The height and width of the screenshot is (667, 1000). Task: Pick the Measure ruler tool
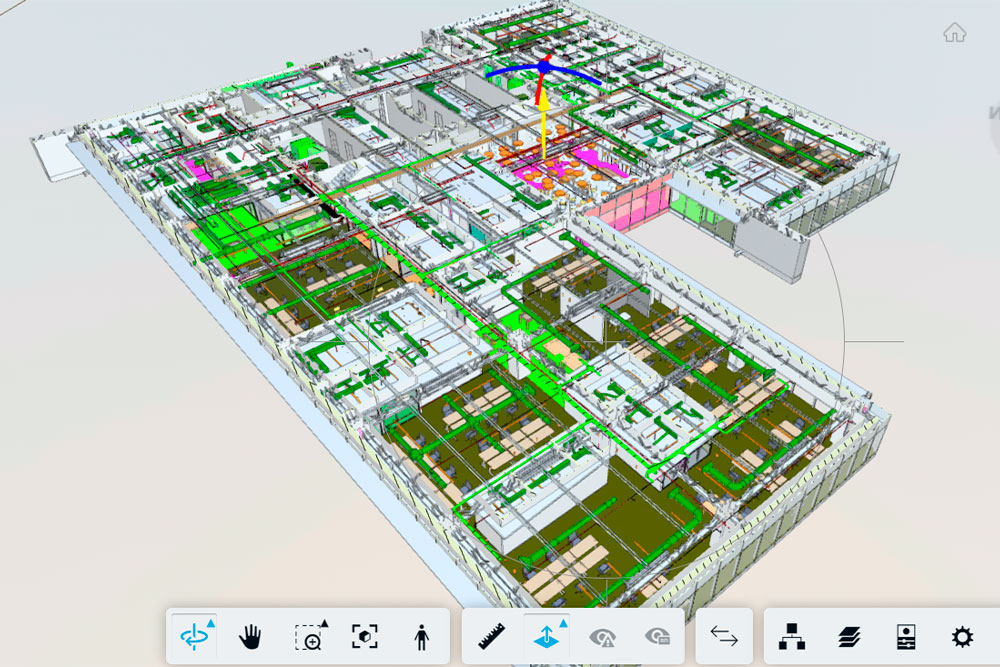(491, 636)
